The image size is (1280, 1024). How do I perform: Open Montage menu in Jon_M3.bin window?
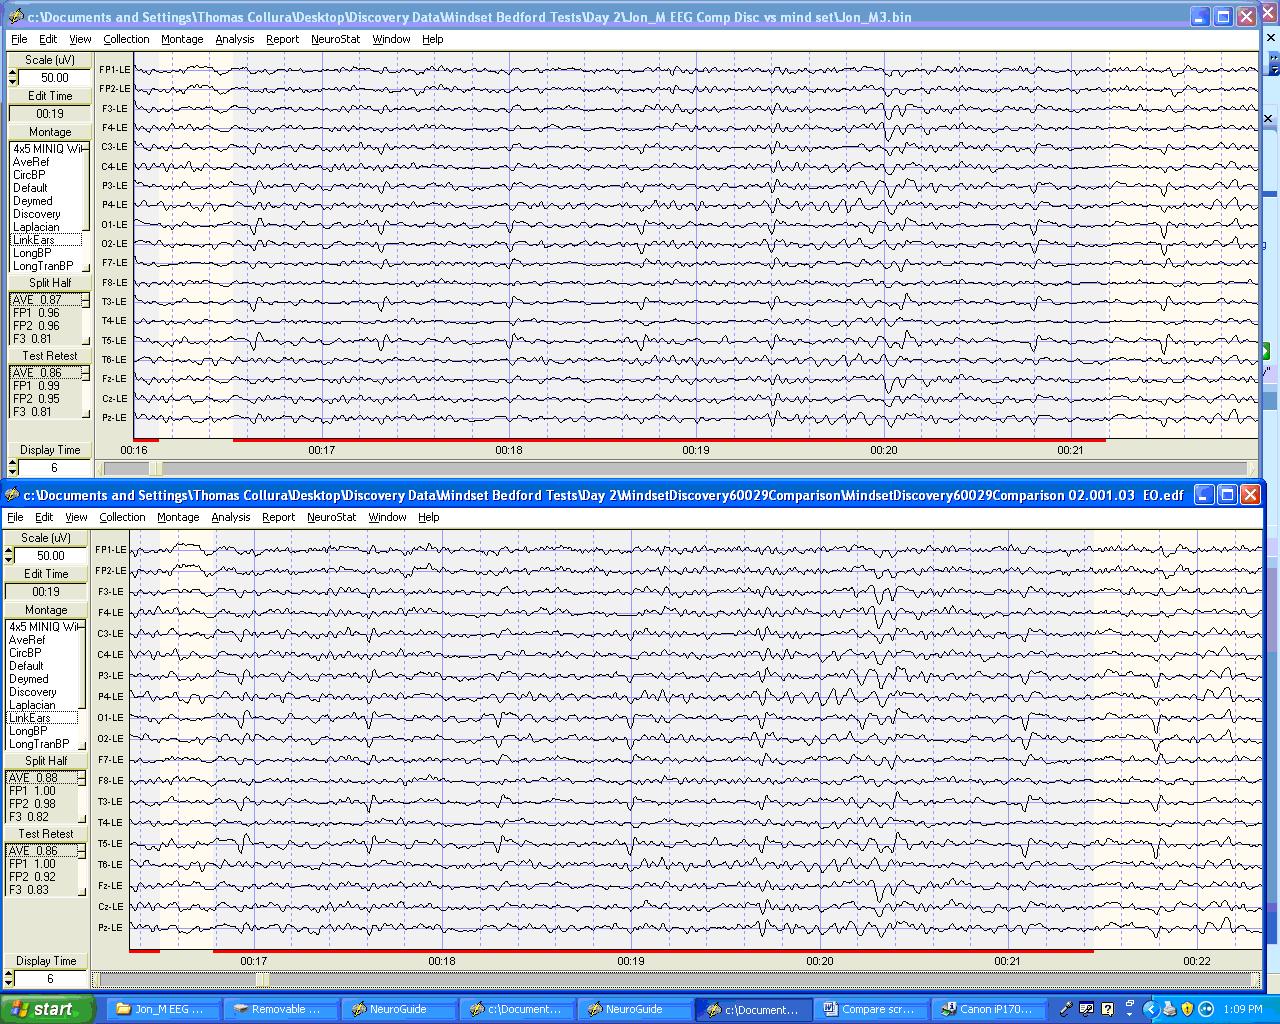182,39
